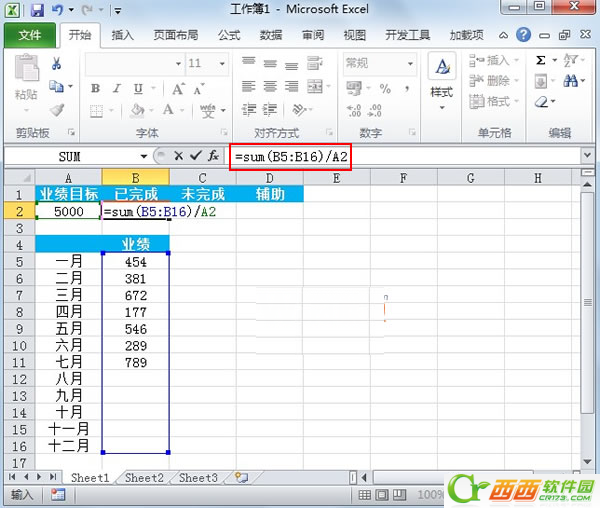600x508 pixels.
Task: Open the Paste options dropdown arrow
Action: click(x=26, y=111)
